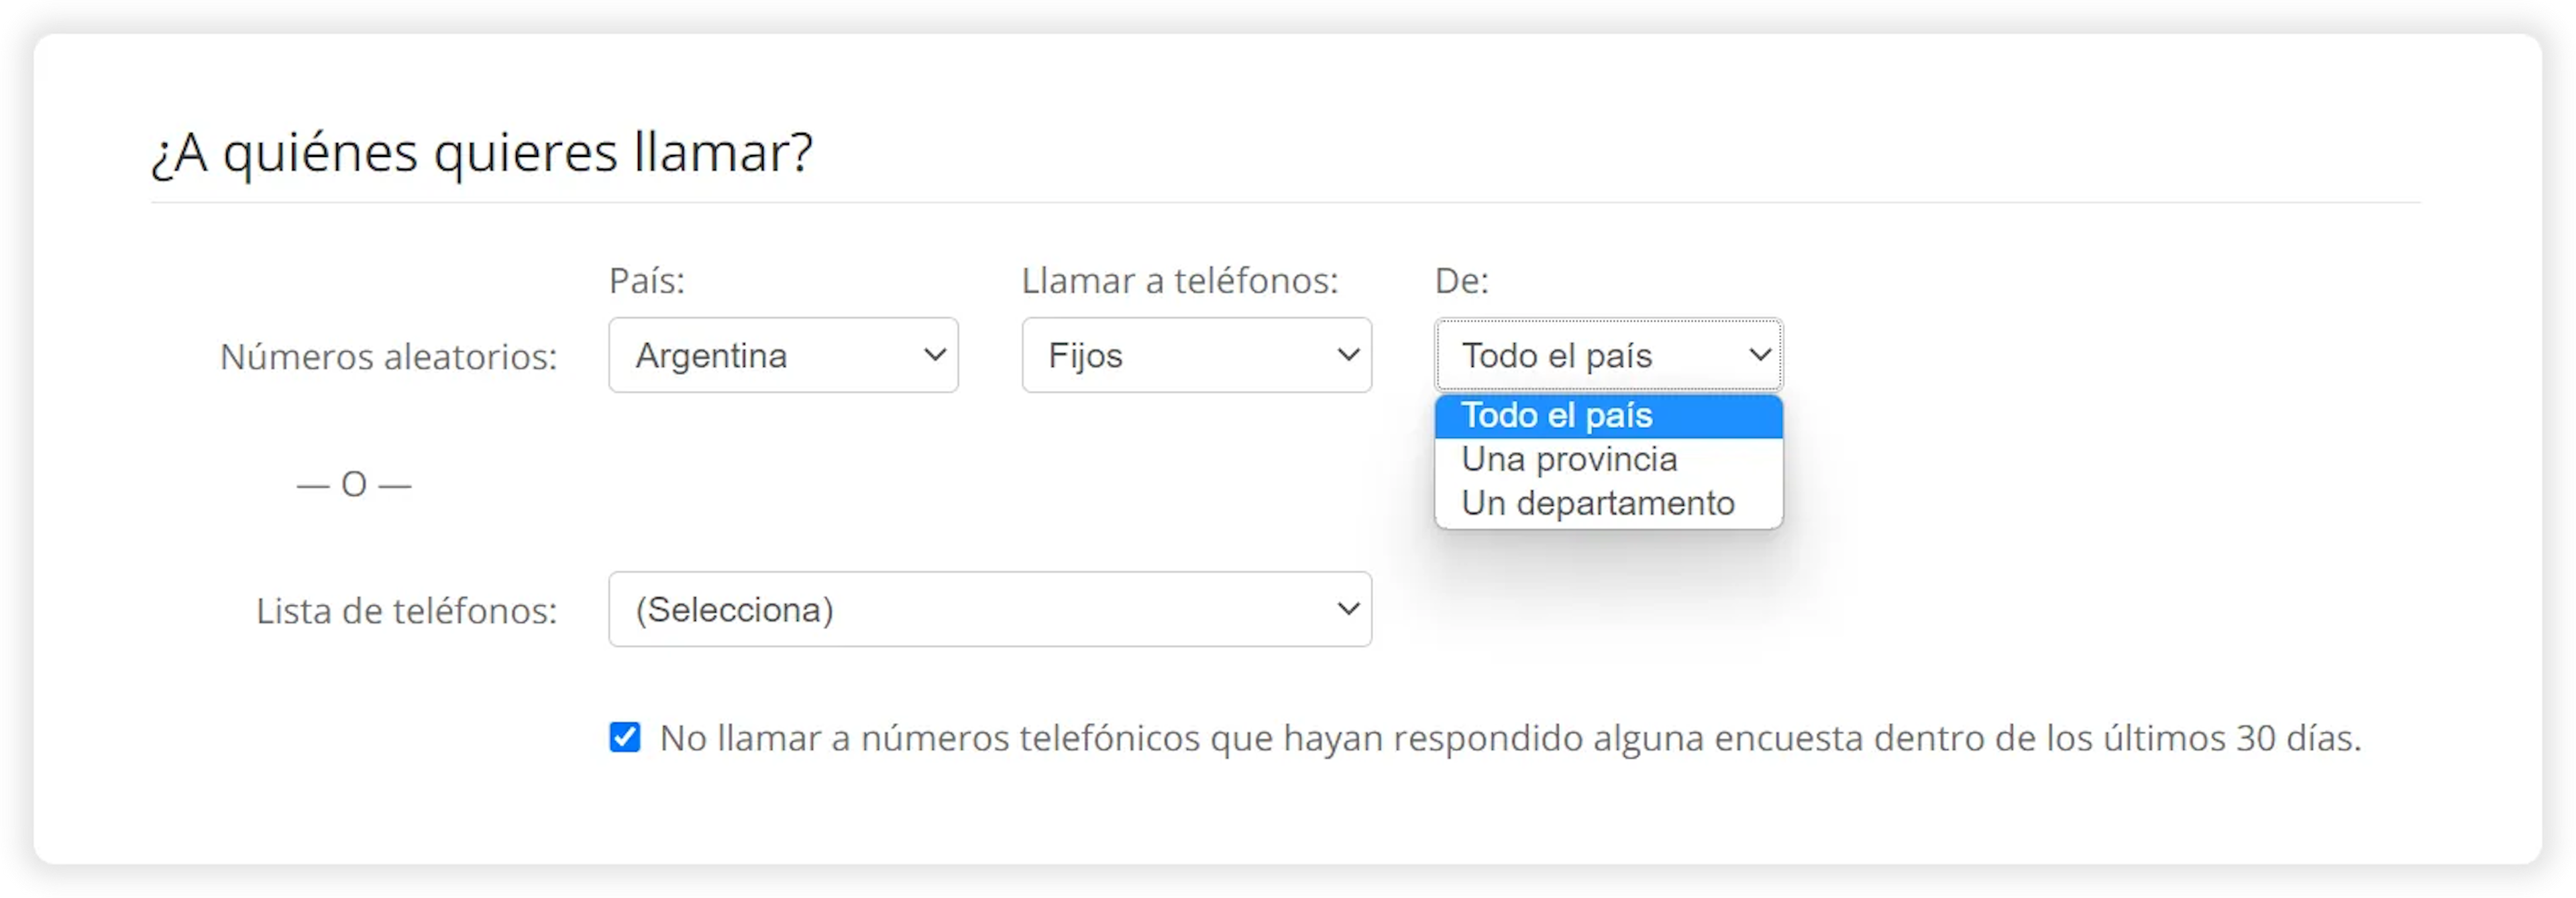The image size is (2576, 898).
Task: Select the highlighted Todo el país option
Action: 1607,416
